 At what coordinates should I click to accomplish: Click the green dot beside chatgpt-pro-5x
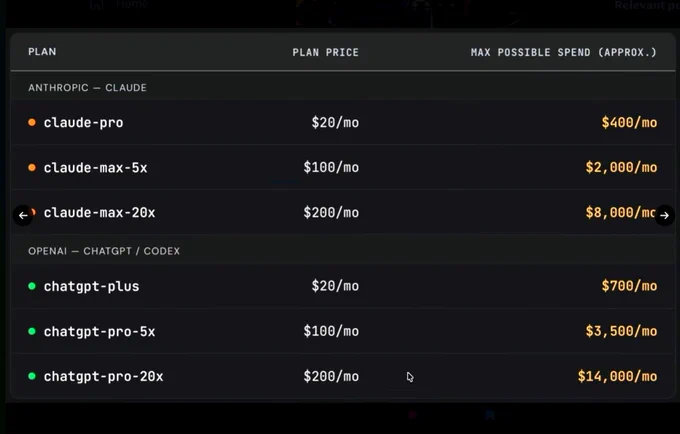click(32, 331)
